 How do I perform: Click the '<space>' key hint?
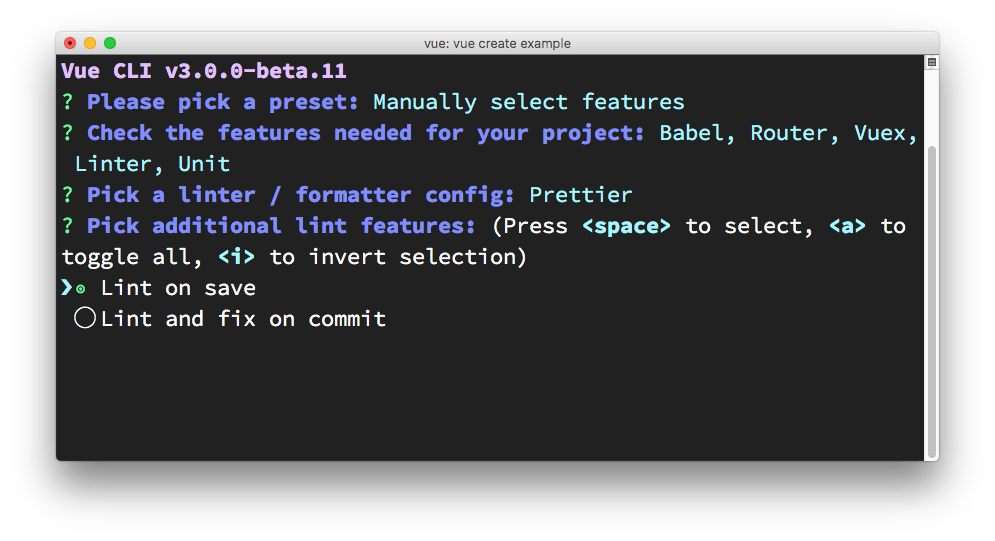pos(626,226)
